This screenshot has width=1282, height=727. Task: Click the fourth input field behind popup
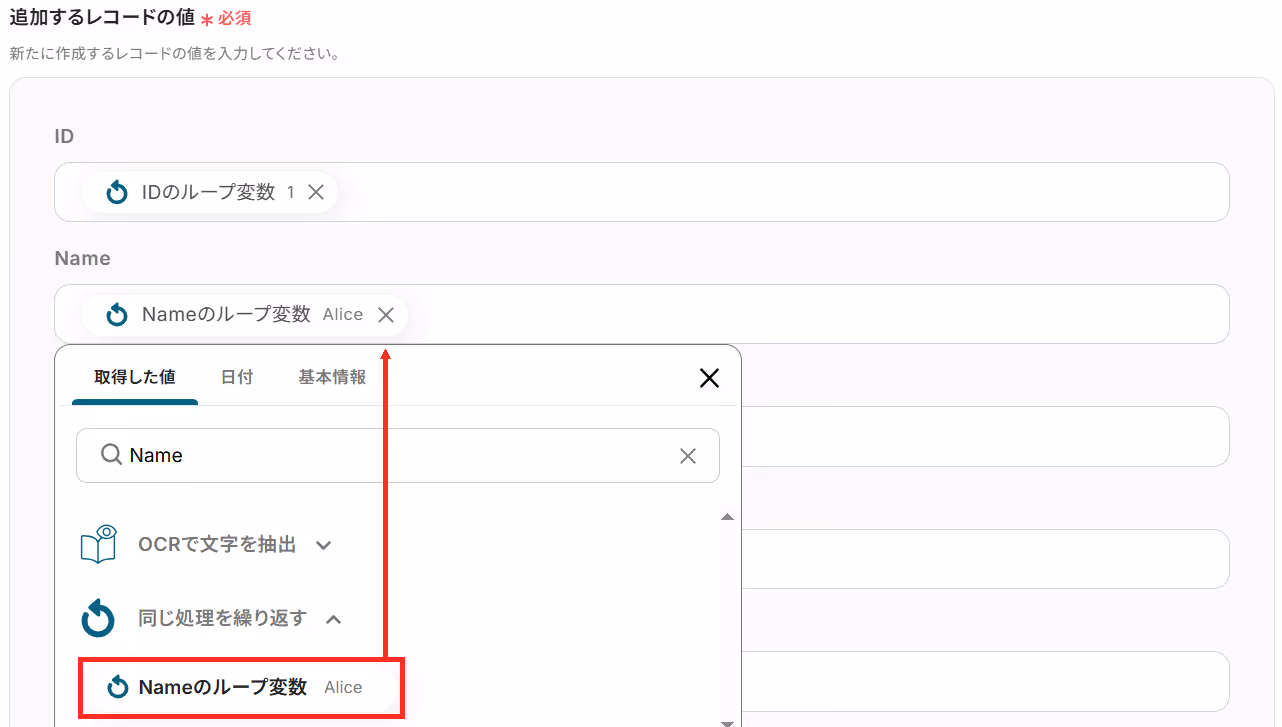click(985, 559)
